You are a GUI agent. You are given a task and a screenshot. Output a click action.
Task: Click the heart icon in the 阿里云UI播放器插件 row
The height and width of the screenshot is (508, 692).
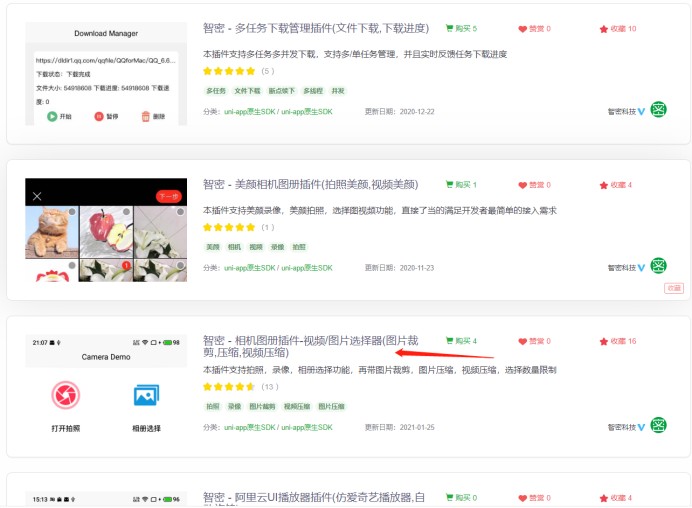click(523, 498)
